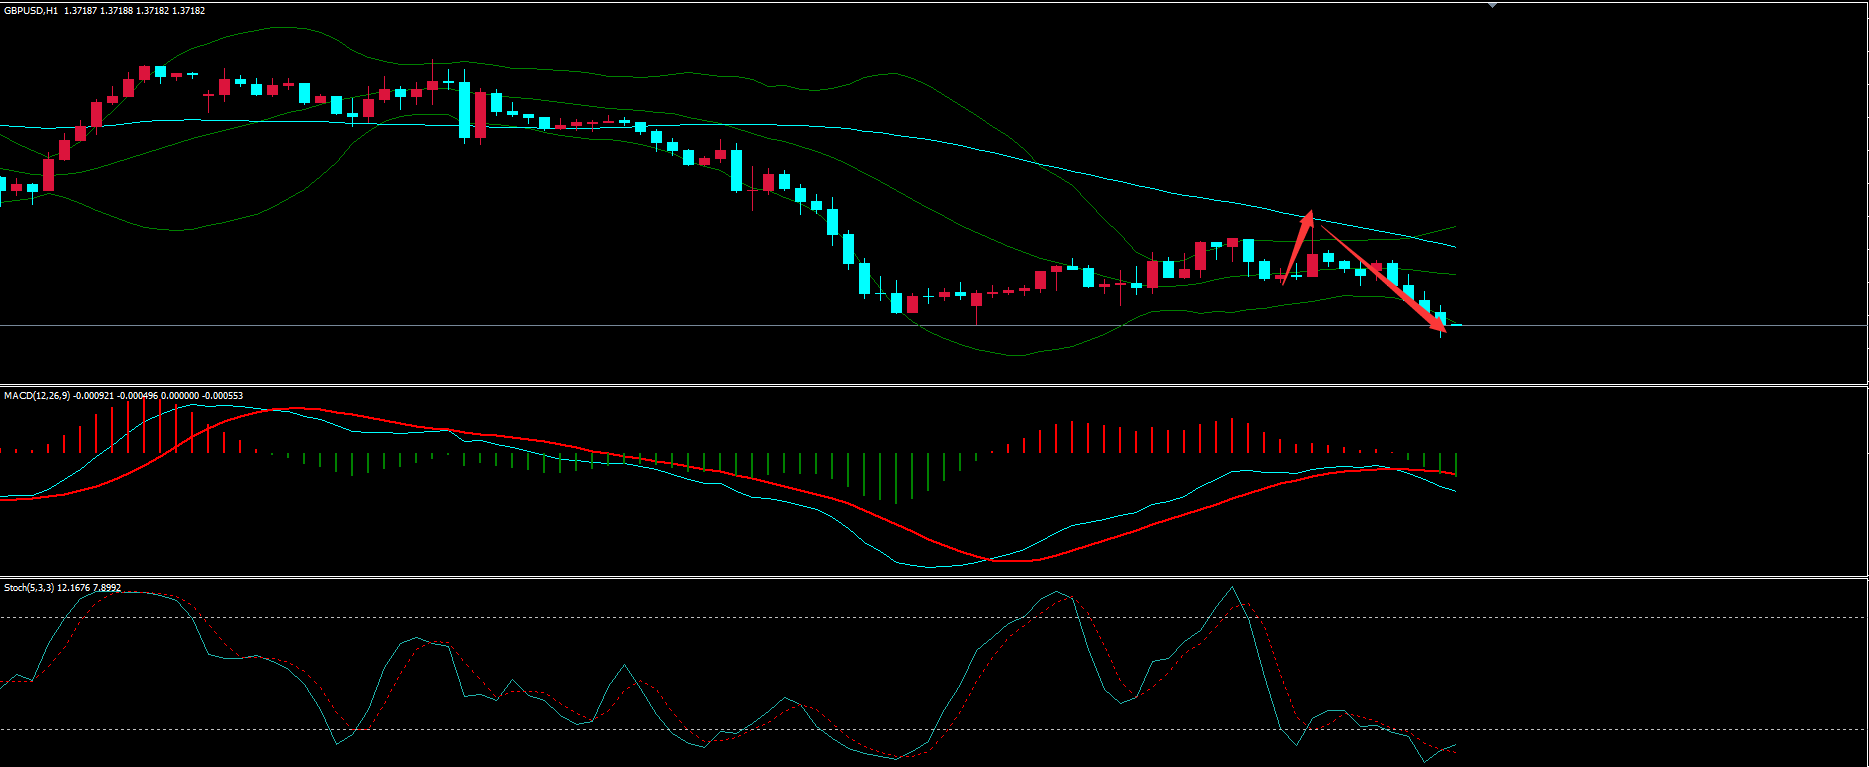Click the cyan moving average line end point
1869x767 pixels.
[1455, 246]
